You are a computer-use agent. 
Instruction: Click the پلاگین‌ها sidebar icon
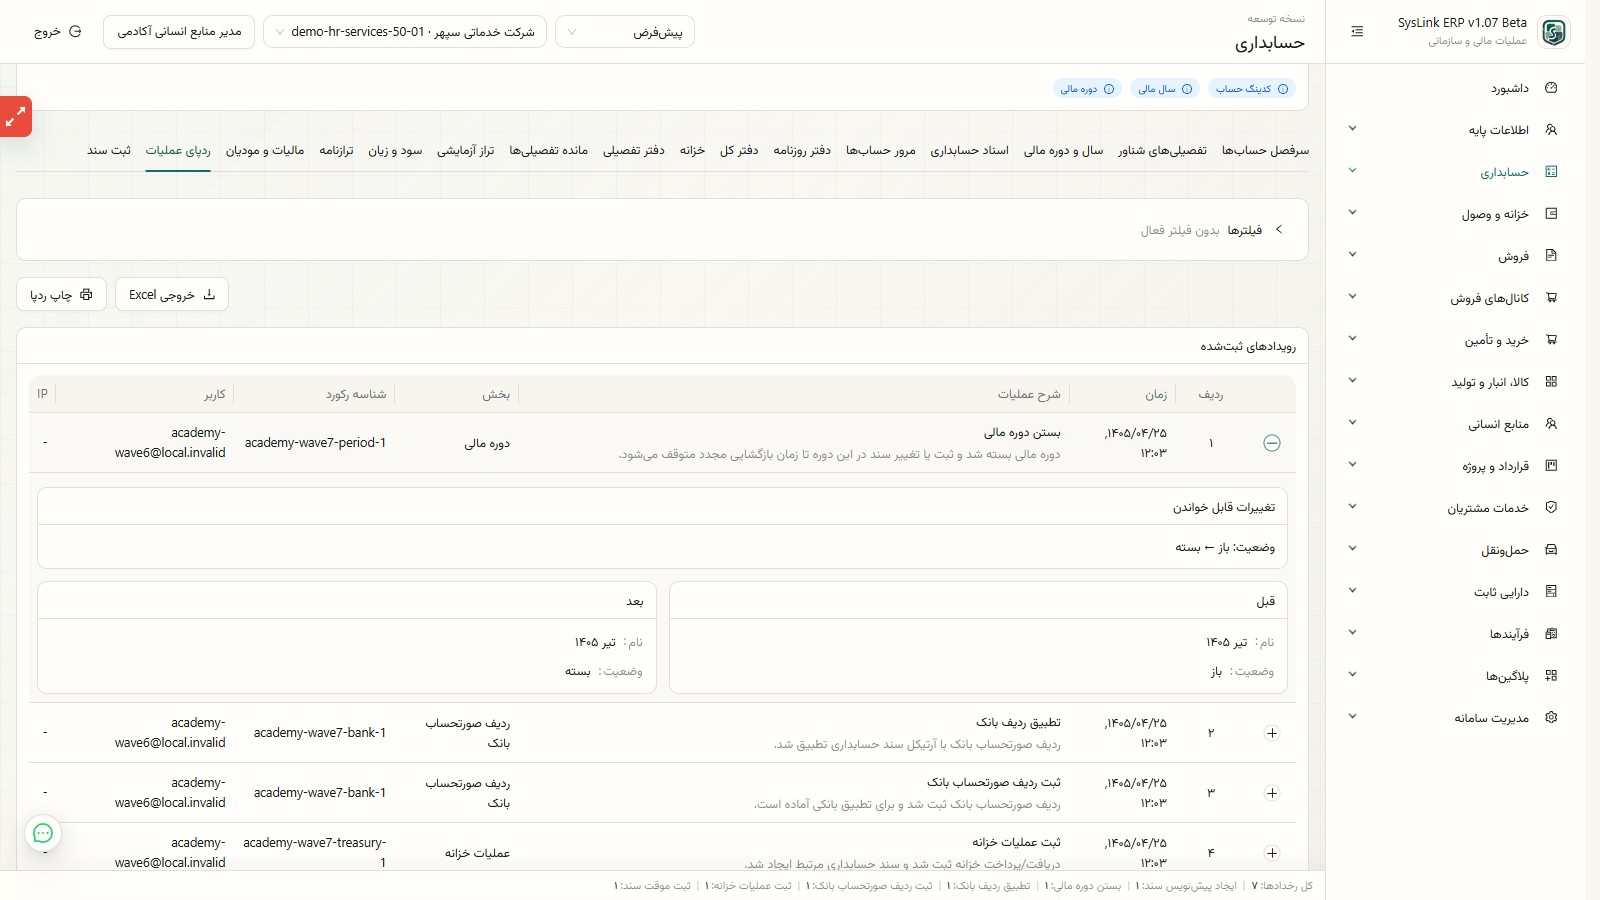(x=1551, y=676)
